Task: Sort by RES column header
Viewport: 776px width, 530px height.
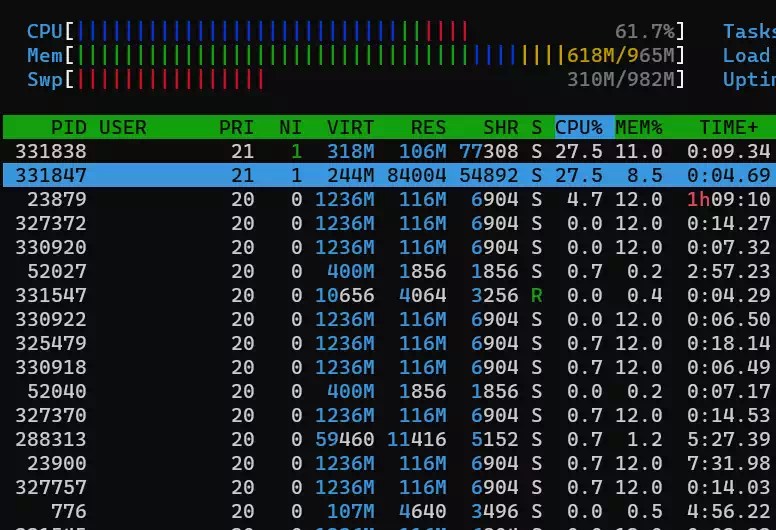Action: pos(429,128)
